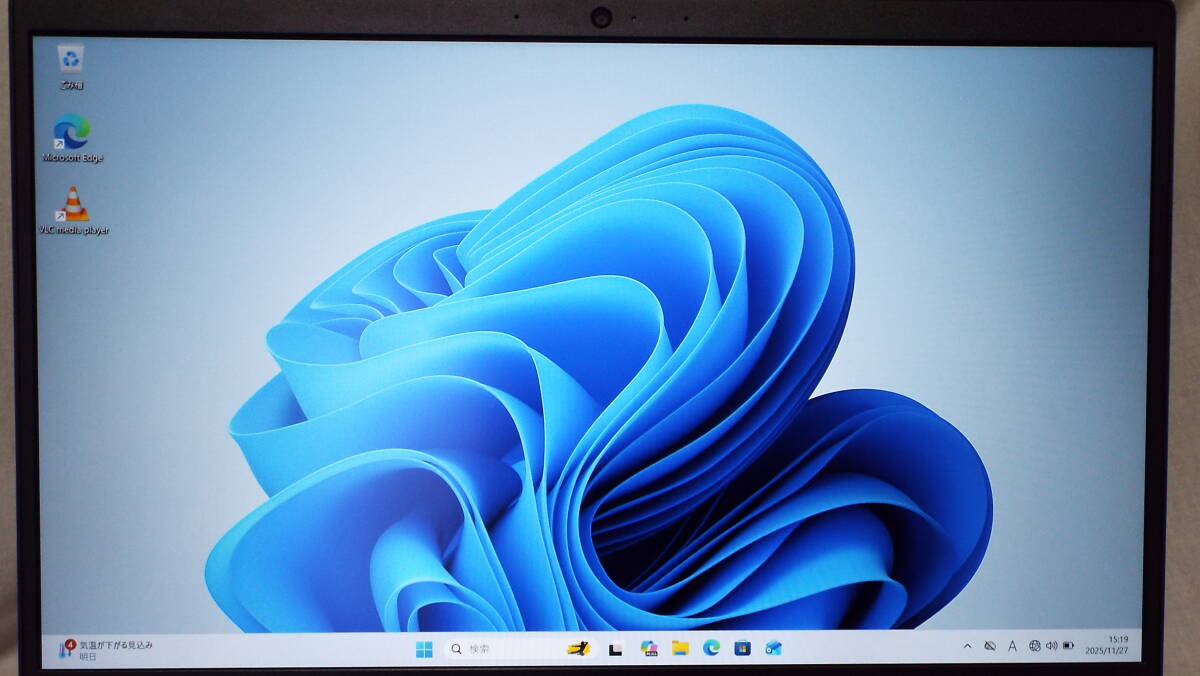1200x676 pixels.
Task: Open File Explorer from the taskbar
Action: pos(680,648)
